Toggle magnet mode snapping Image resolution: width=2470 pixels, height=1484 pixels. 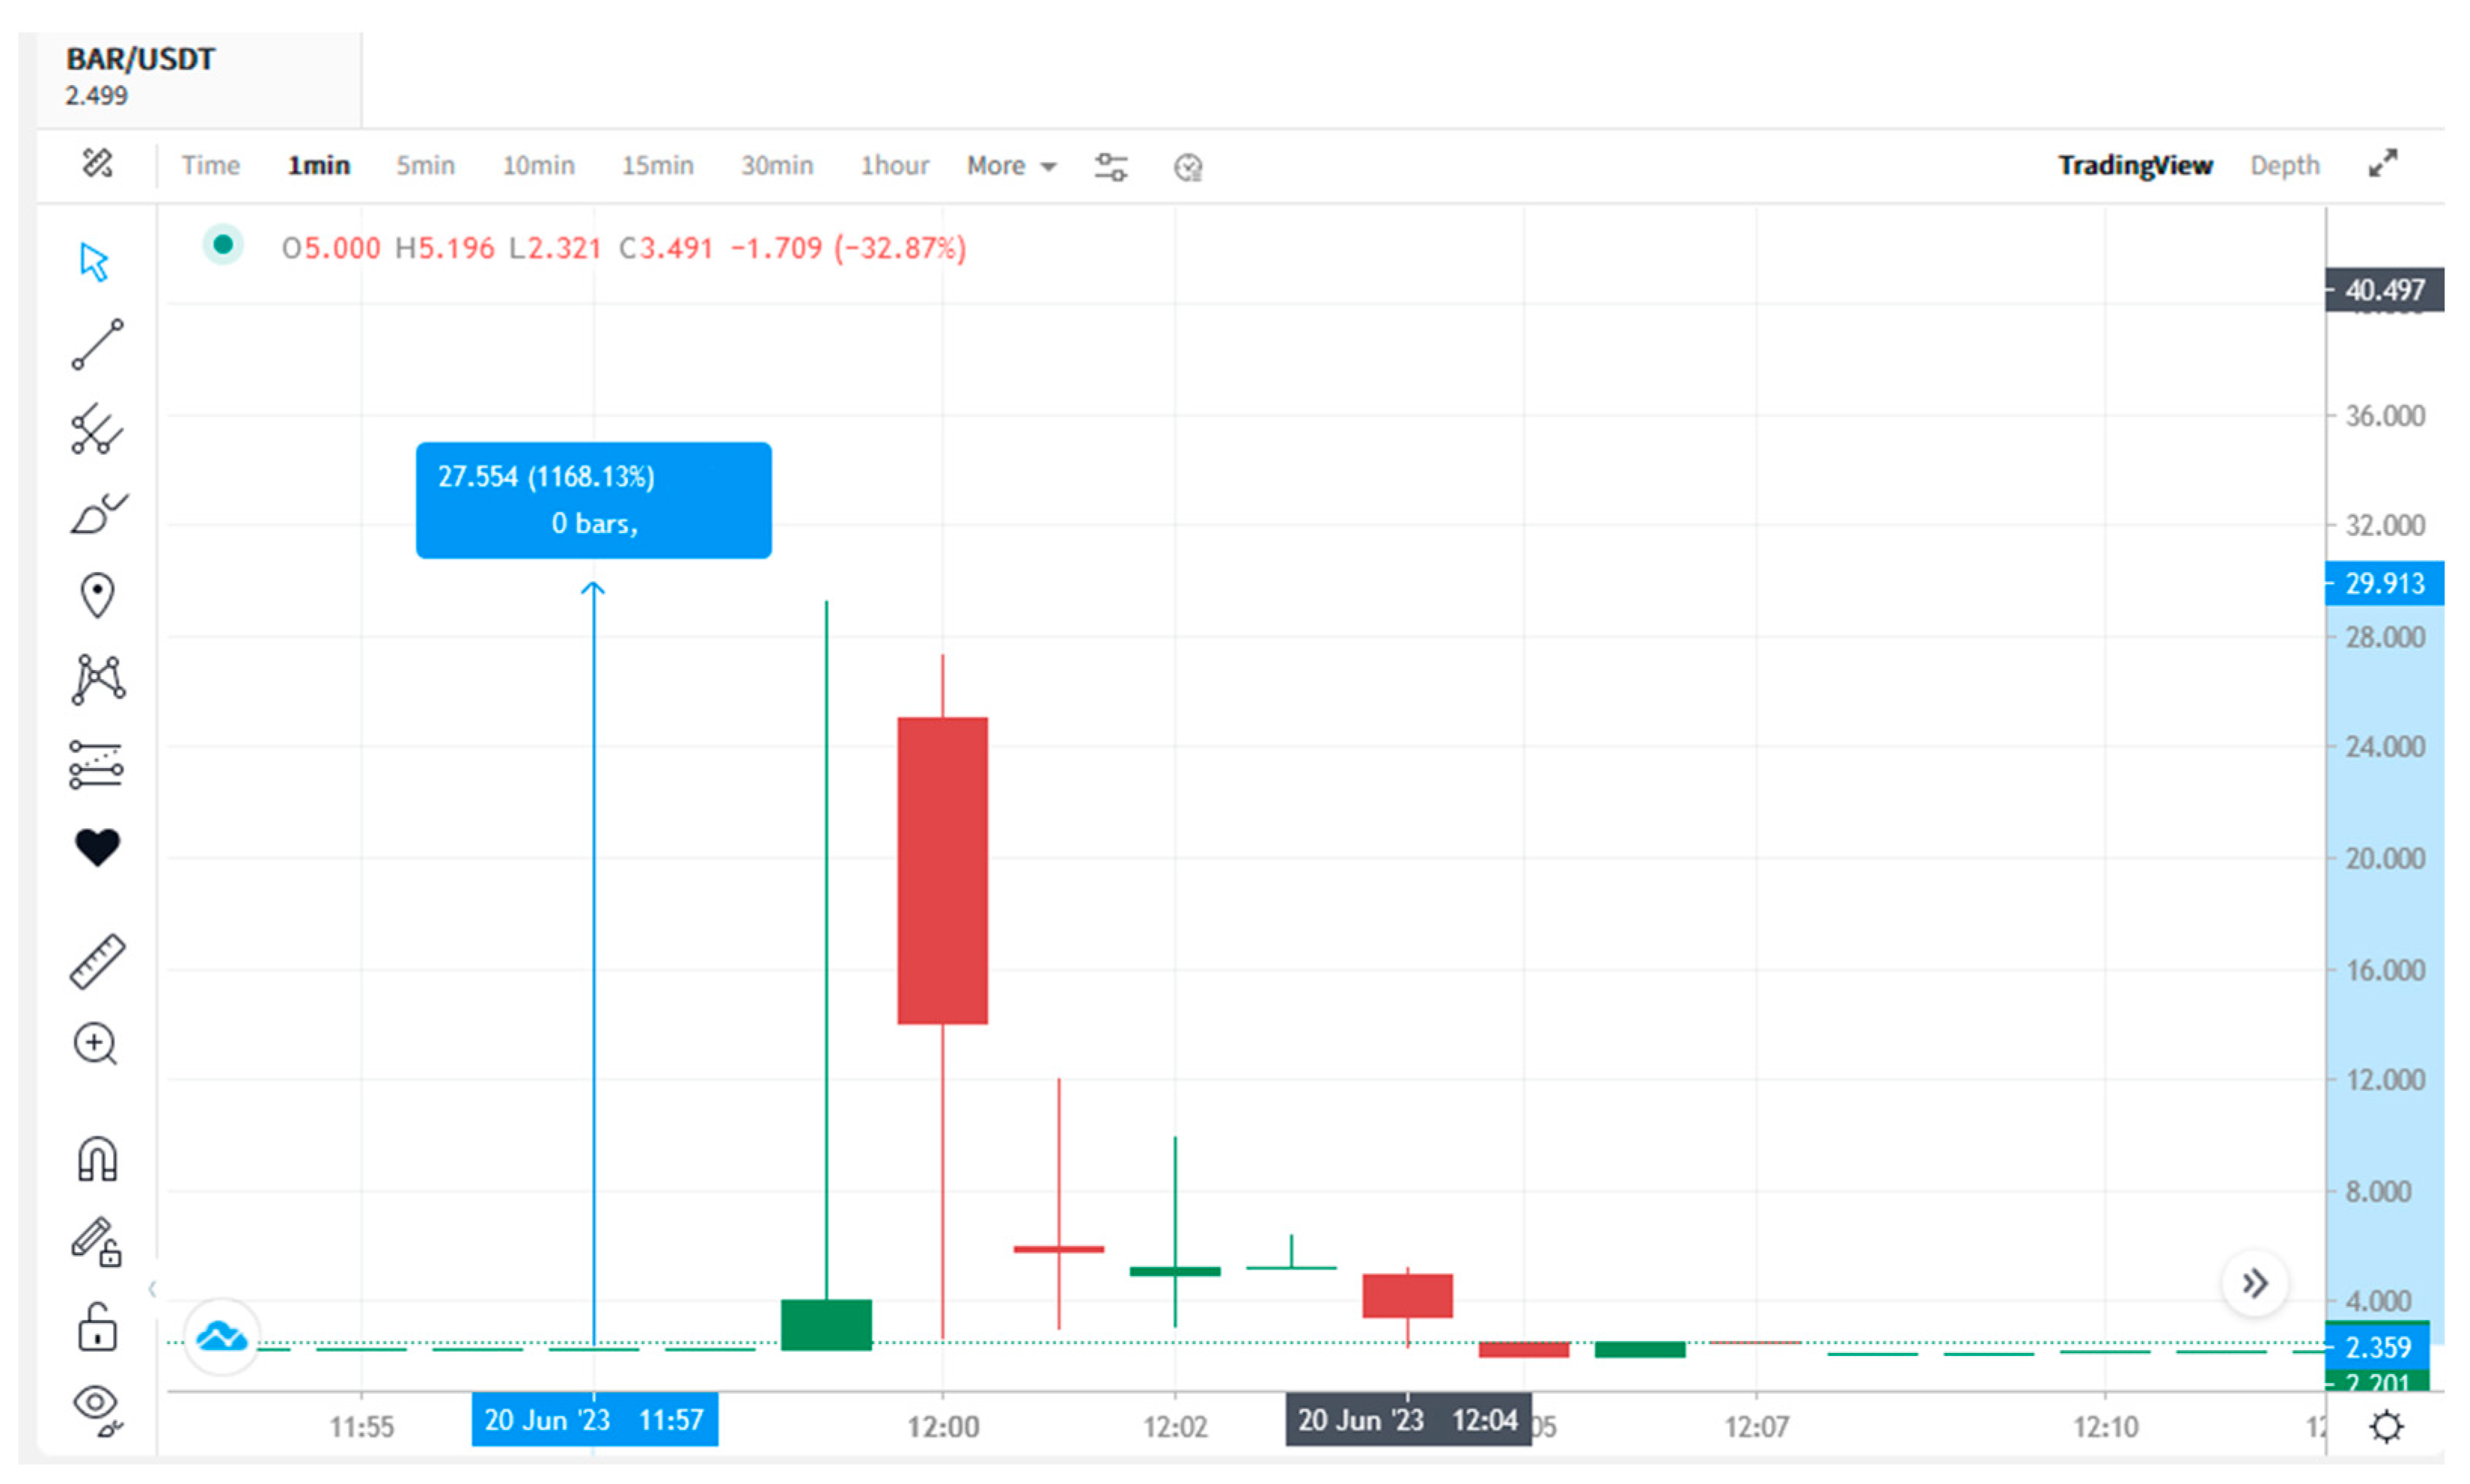coord(97,1160)
